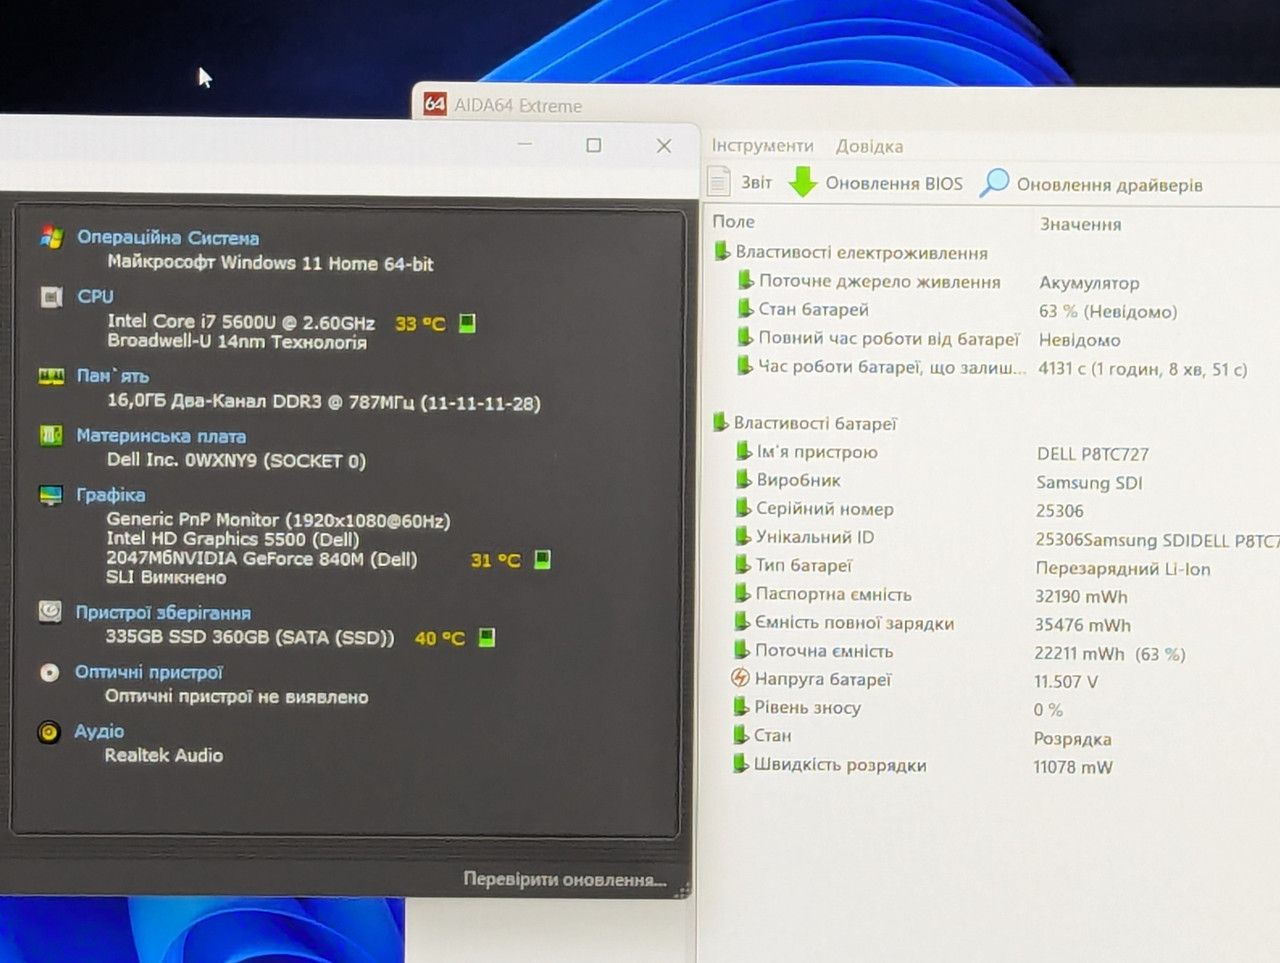Screen dimensions: 1280x963
Task: Click the battery icon beside Тип батареї
Action: [743, 564]
